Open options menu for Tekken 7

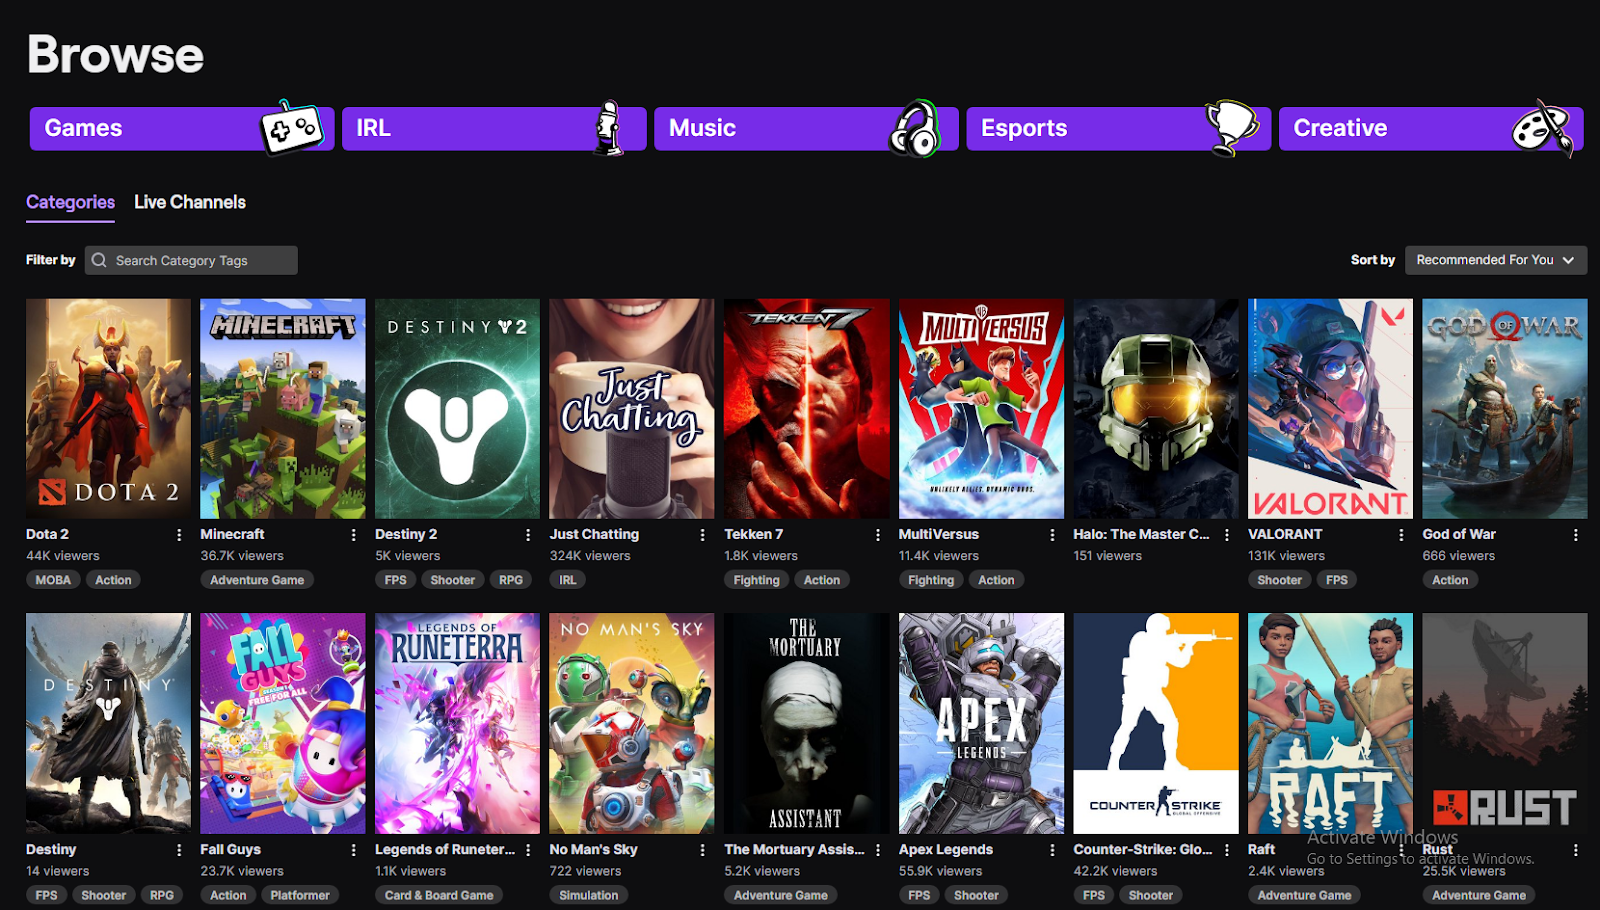click(878, 535)
